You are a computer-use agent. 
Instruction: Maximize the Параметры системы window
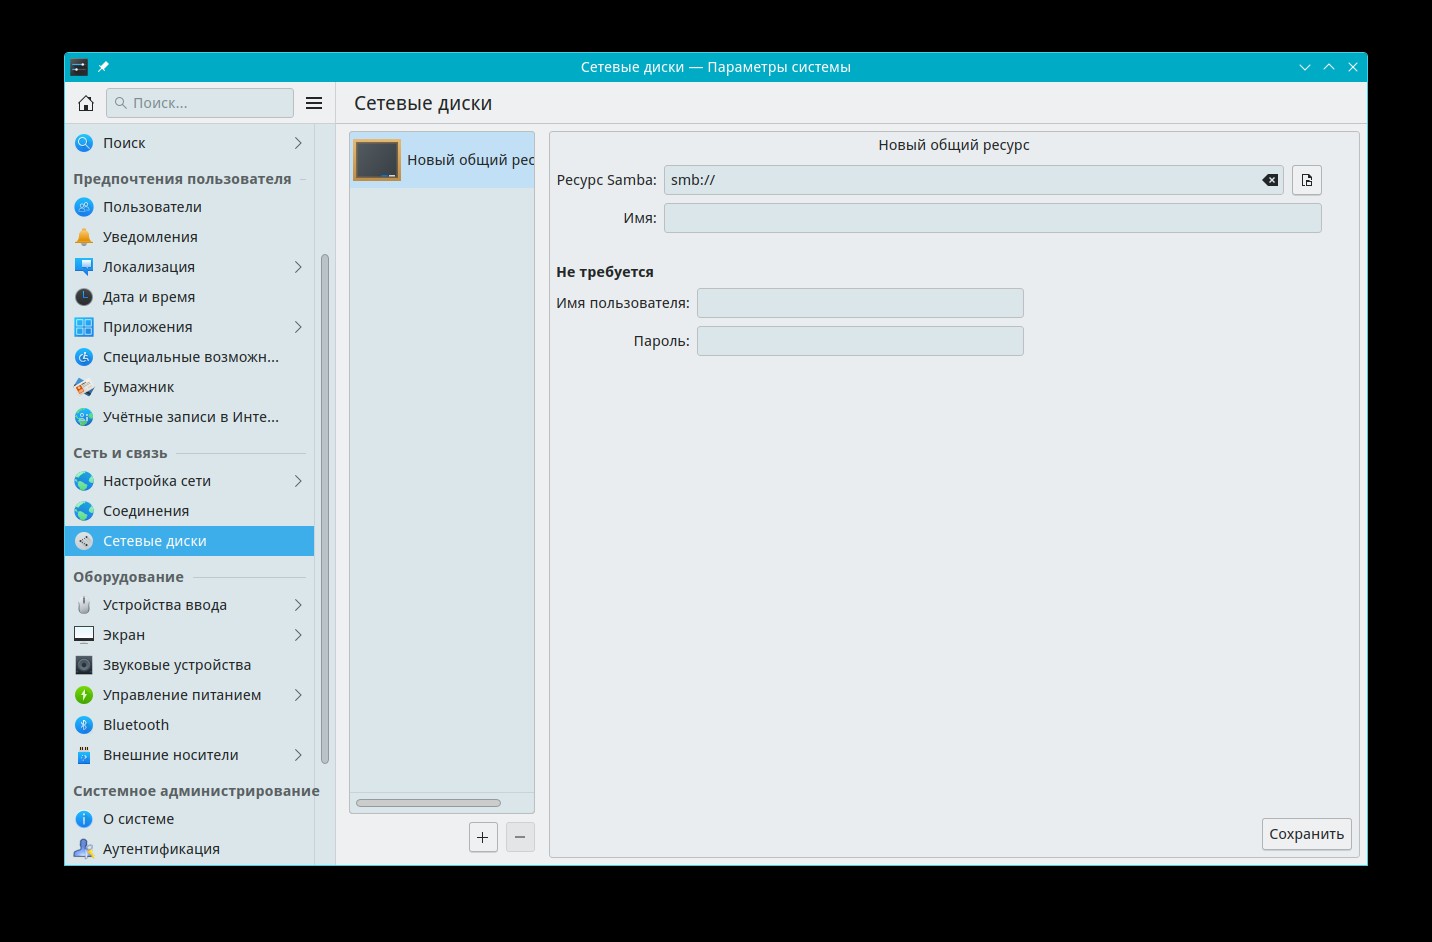(x=1329, y=67)
